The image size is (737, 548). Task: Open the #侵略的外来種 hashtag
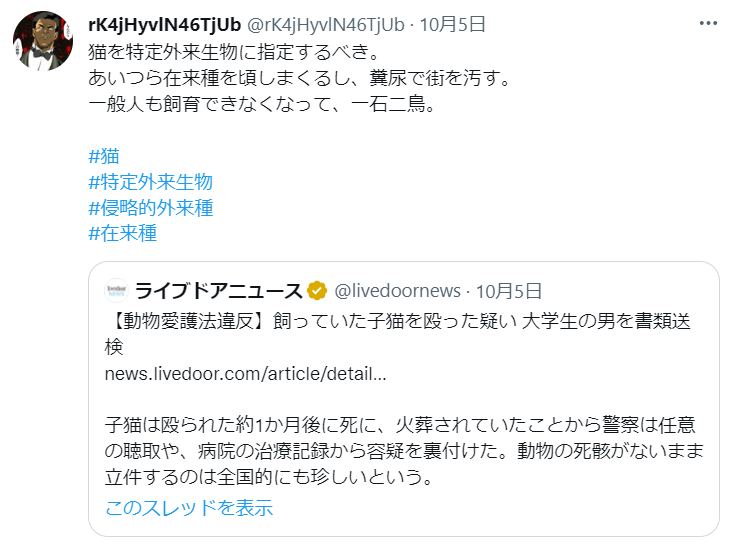click(x=150, y=208)
